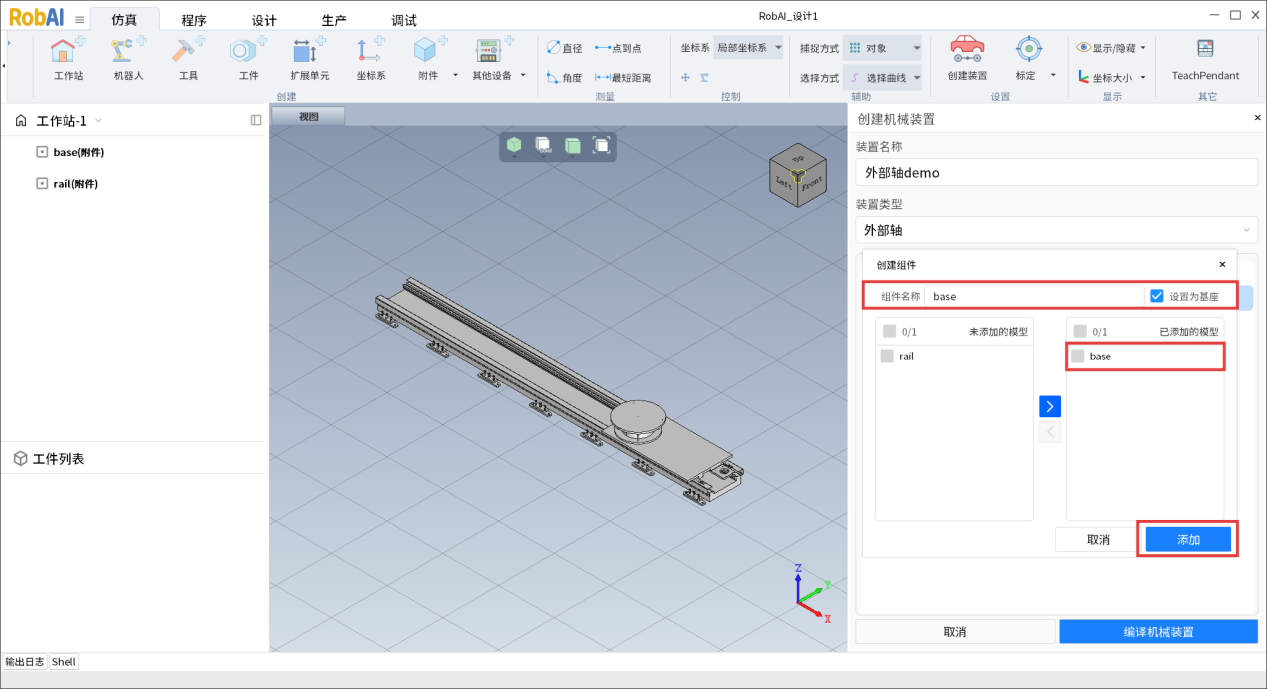Click the green solid cube viewport icon
Viewport: 1267px width, 689px height.
pos(572,146)
